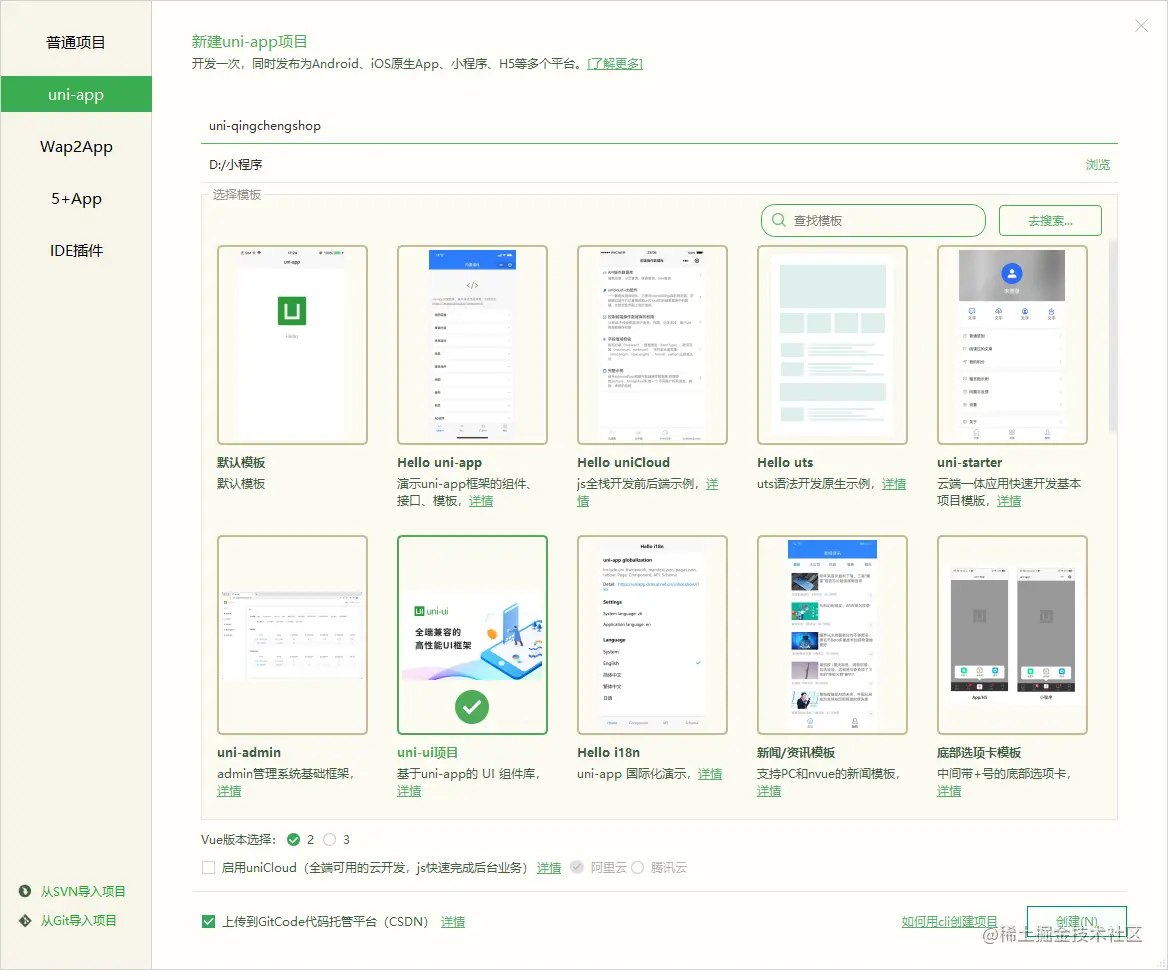The width and height of the screenshot is (1168, 970).
Task: Switch to the 普通项目 tab
Action: (76, 42)
